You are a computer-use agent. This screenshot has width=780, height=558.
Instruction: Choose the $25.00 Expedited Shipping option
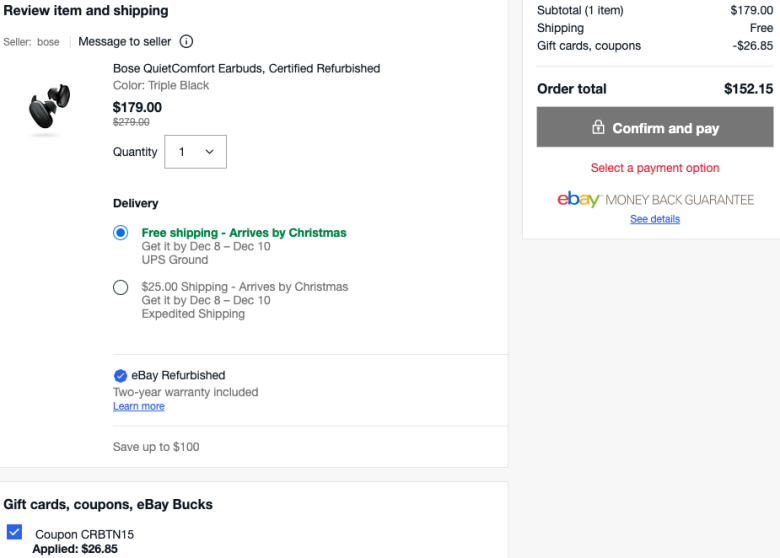tap(120, 287)
